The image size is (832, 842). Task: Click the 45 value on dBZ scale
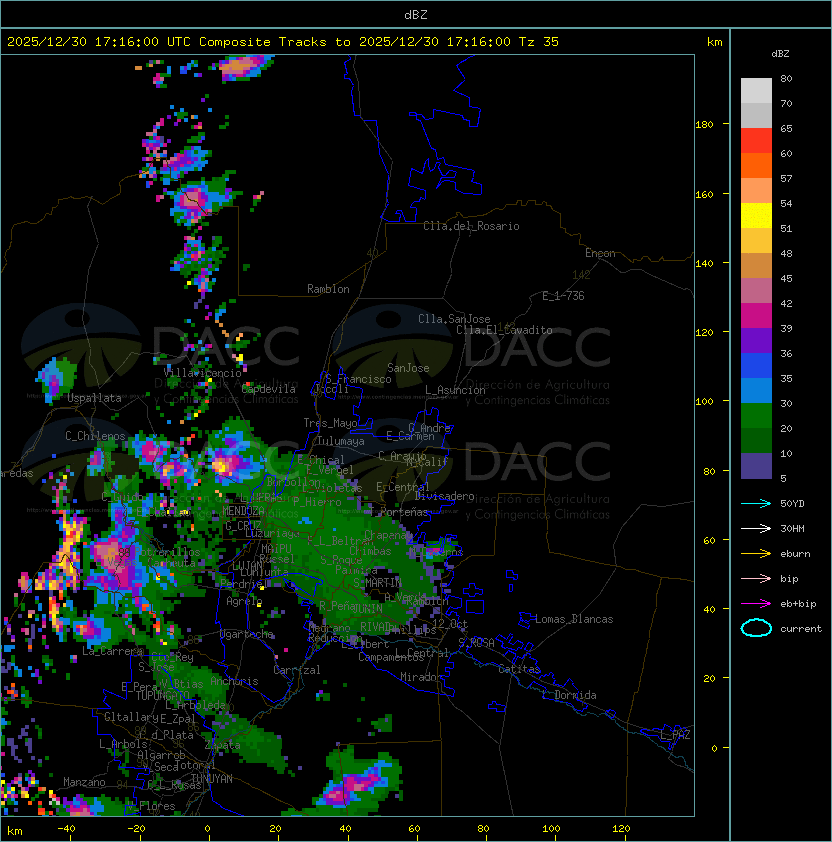[786, 278]
